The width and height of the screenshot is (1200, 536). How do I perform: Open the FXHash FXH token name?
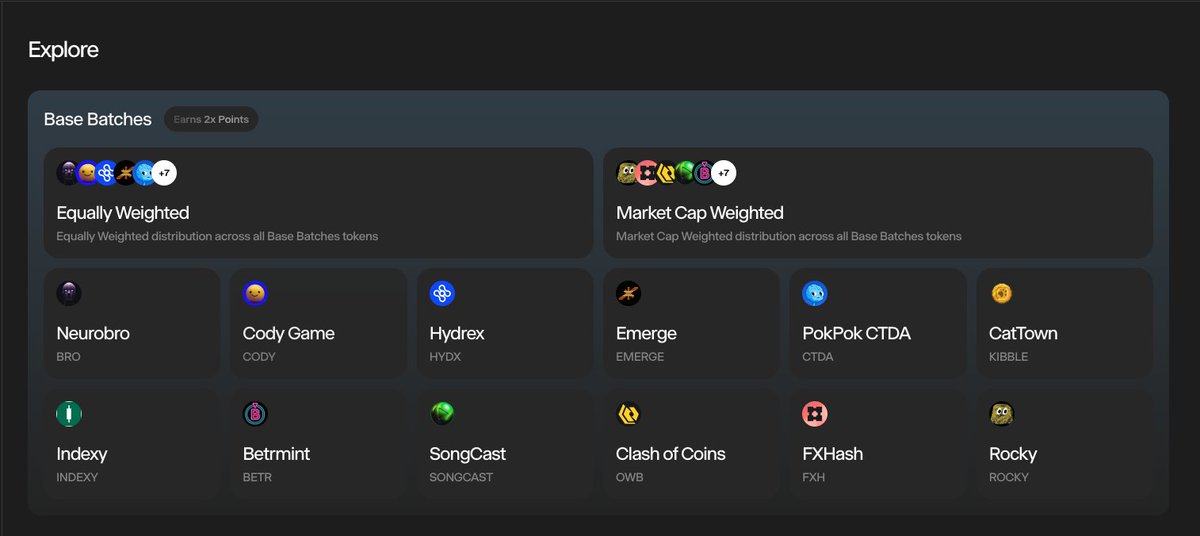tap(832, 453)
